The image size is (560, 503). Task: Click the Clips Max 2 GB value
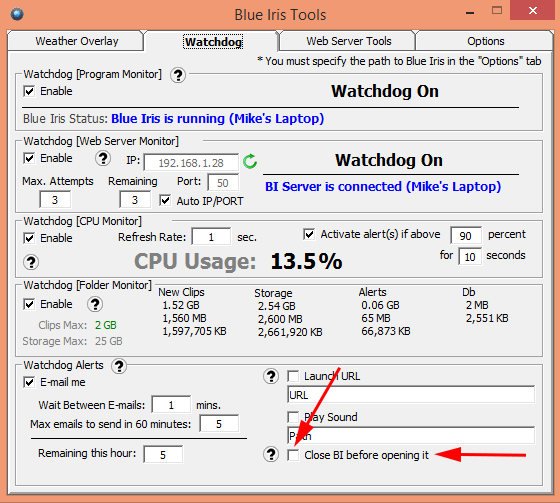[x=106, y=325]
